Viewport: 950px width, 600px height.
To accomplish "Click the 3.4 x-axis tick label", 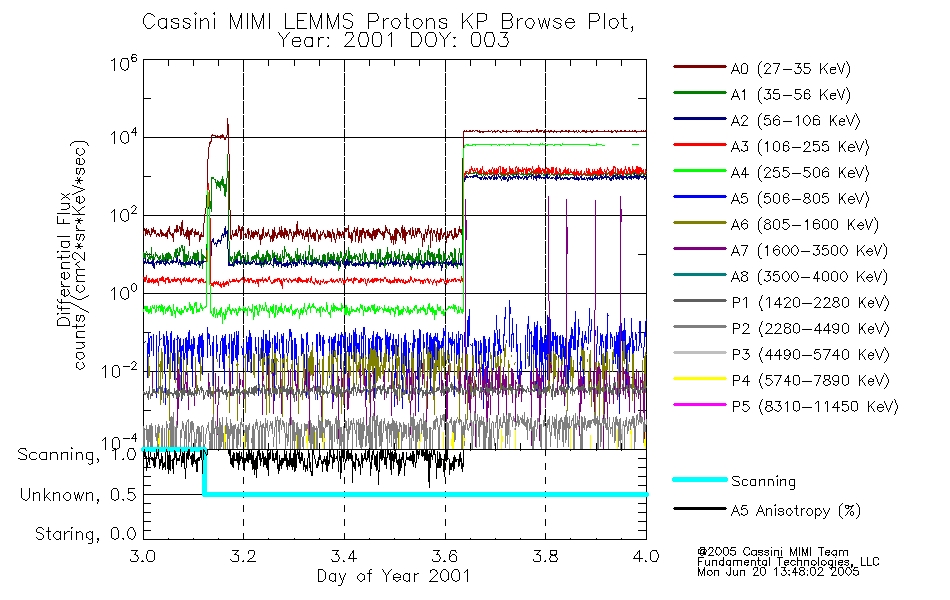I will [x=344, y=556].
